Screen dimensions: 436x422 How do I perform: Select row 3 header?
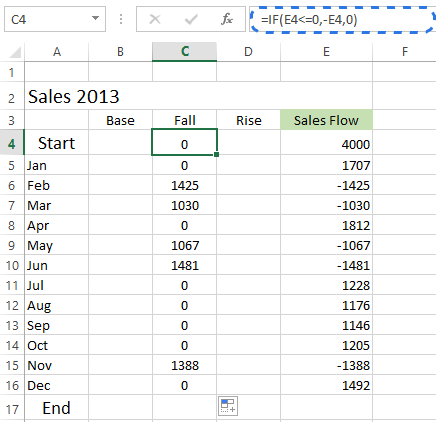pyautogui.click(x=12, y=120)
